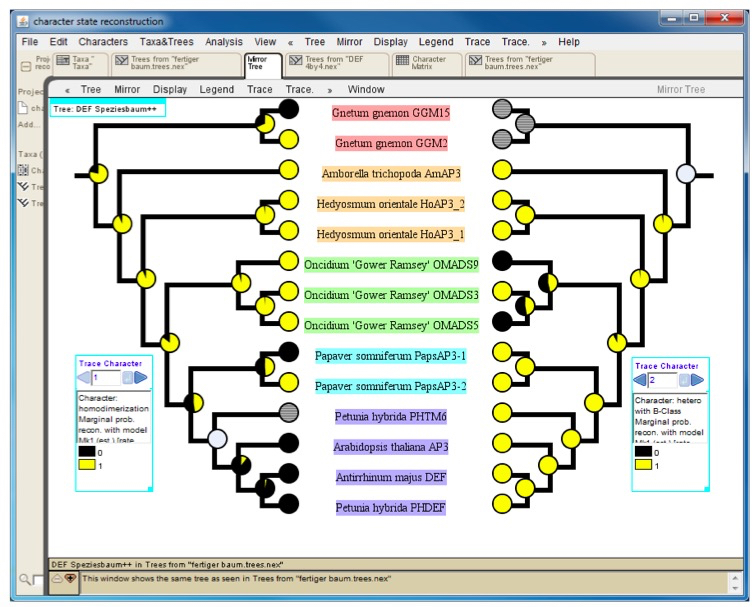Viewport: 756px width, 607px height.
Task: Switch to the Character Matrix tab
Action: (427, 64)
